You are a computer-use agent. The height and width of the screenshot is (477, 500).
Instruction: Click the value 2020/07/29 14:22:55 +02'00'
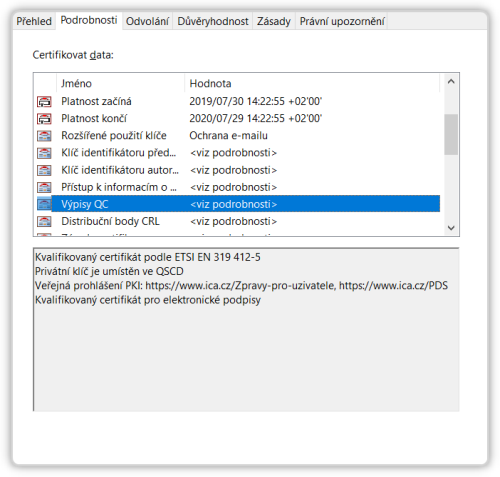[x=256, y=119]
